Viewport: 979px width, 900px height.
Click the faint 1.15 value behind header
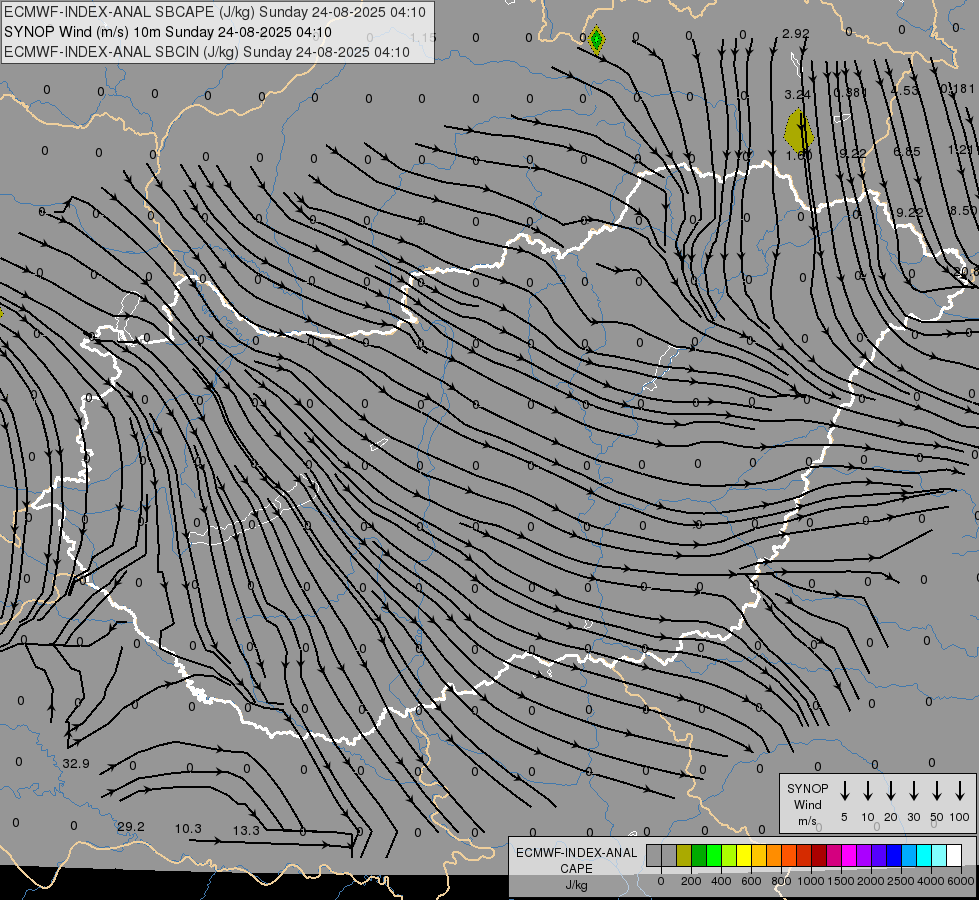pyautogui.click(x=423, y=37)
